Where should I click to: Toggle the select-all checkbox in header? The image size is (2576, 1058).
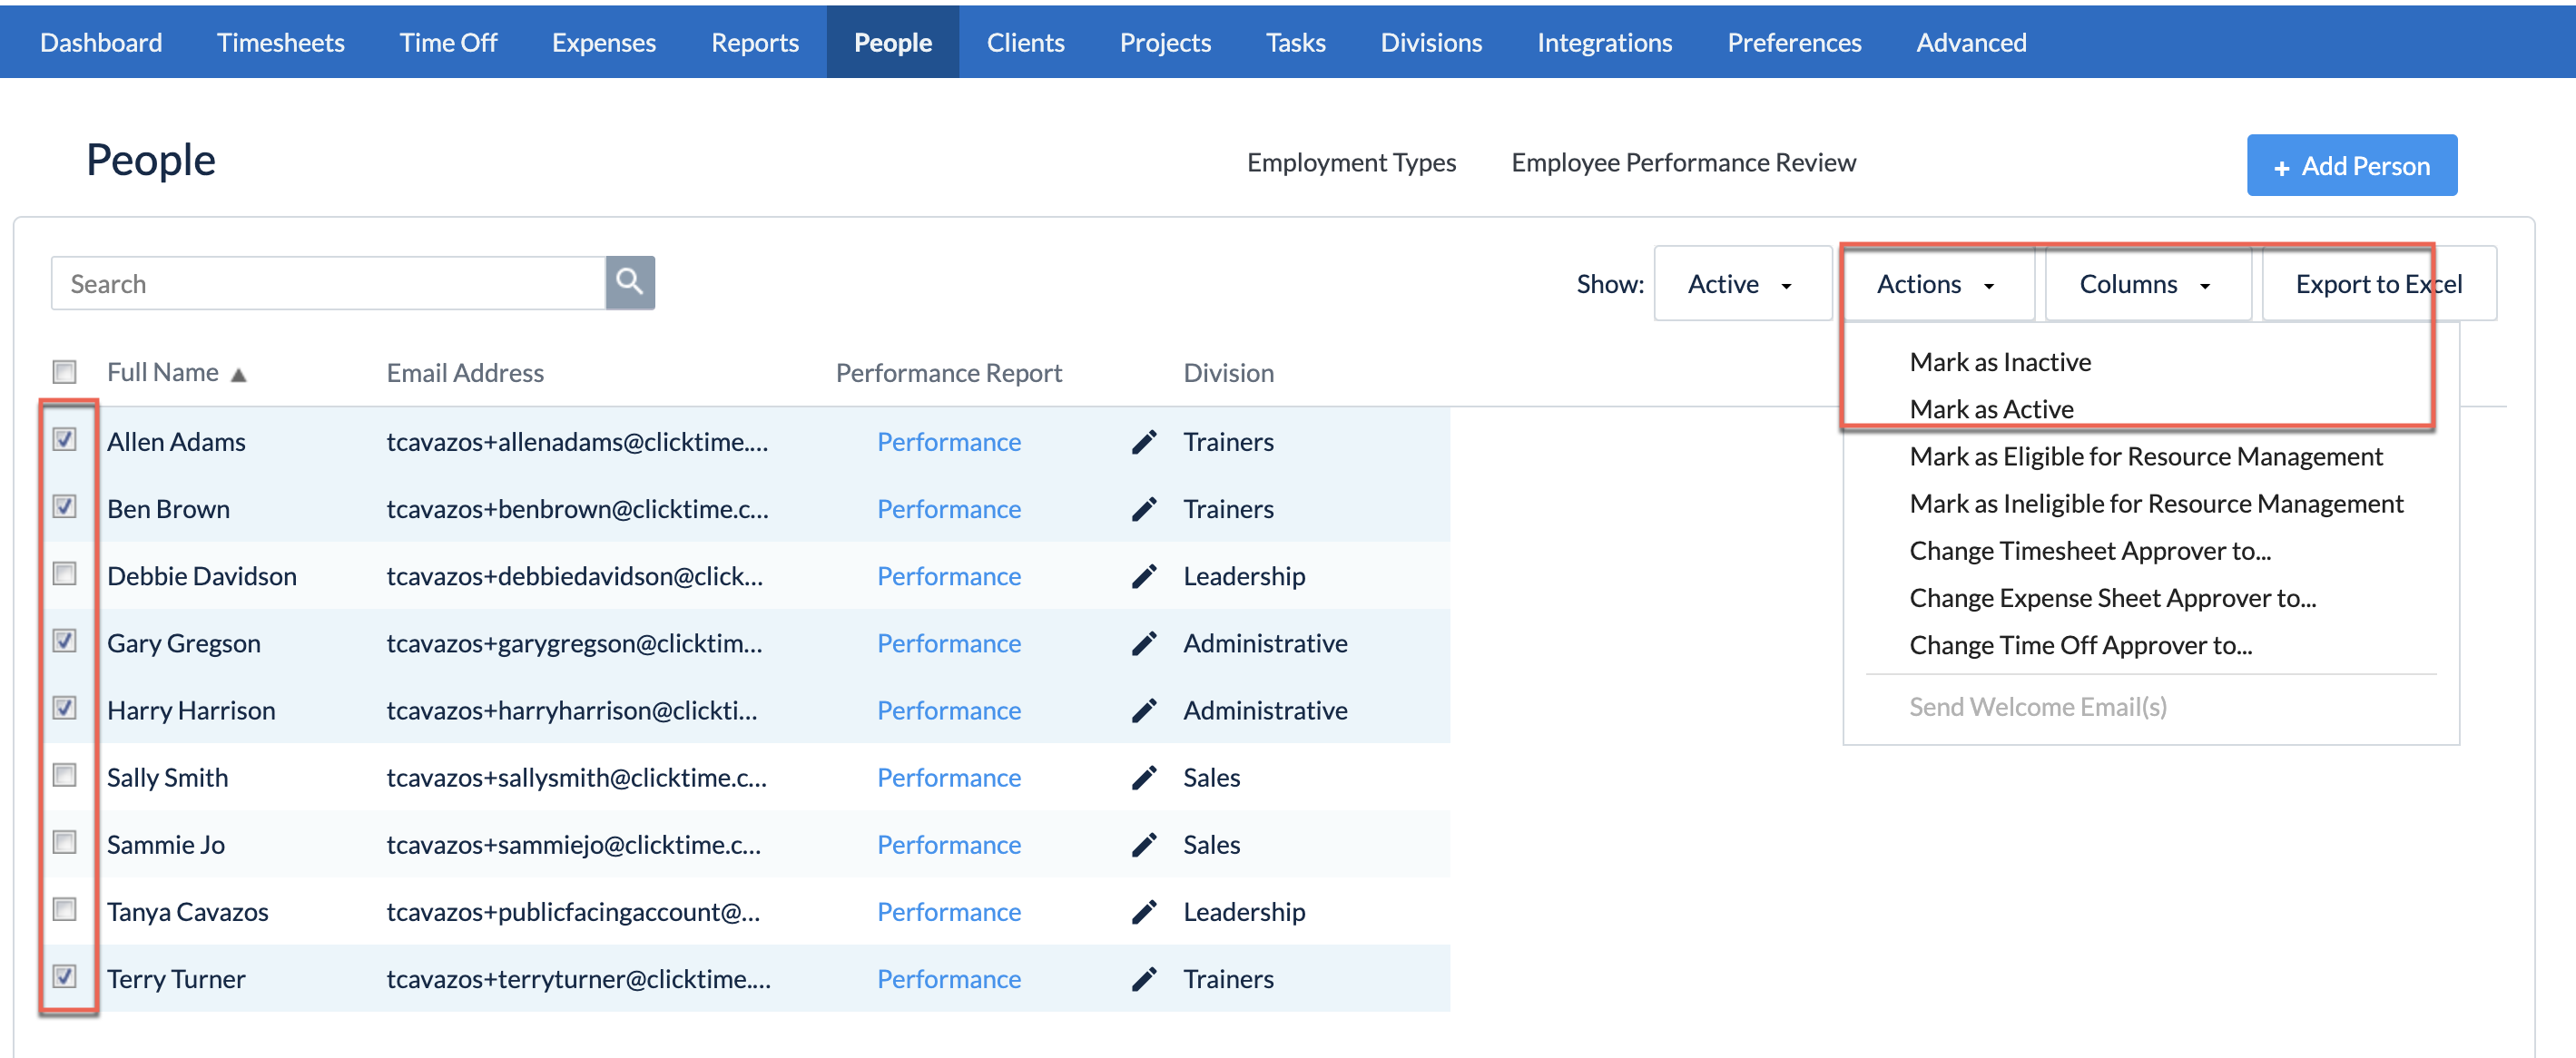click(65, 372)
